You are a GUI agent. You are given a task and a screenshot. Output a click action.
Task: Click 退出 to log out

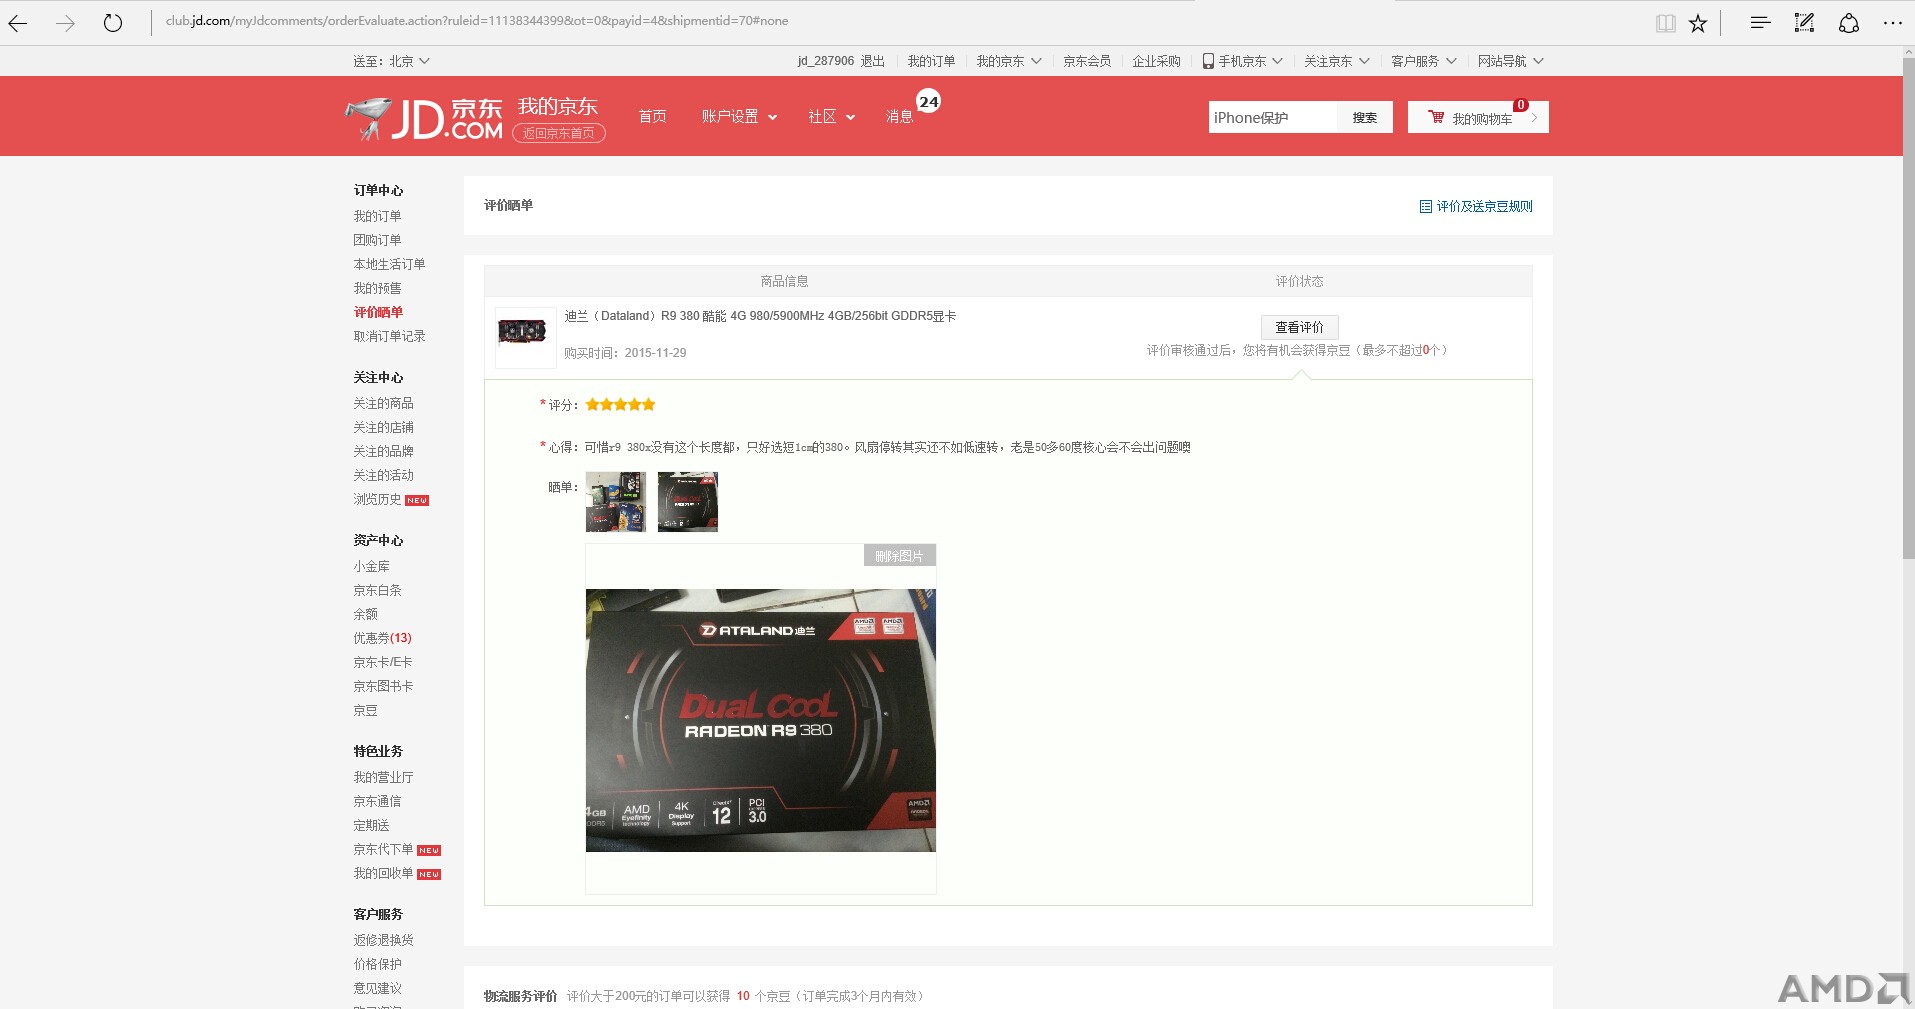tap(873, 61)
